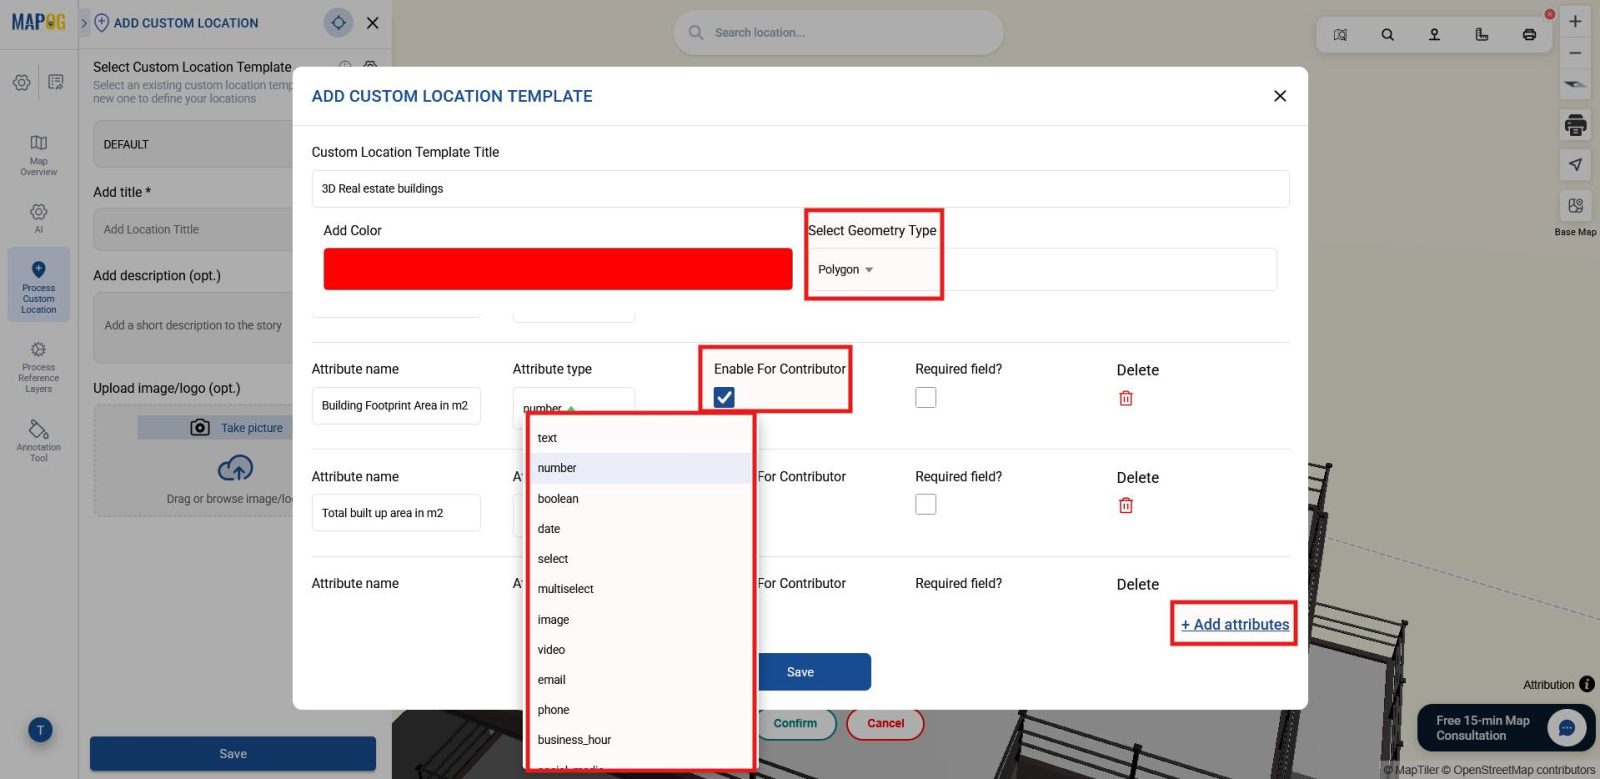Image resolution: width=1600 pixels, height=779 pixels.
Task: Click the Base Map icon
Action: 1575,206
